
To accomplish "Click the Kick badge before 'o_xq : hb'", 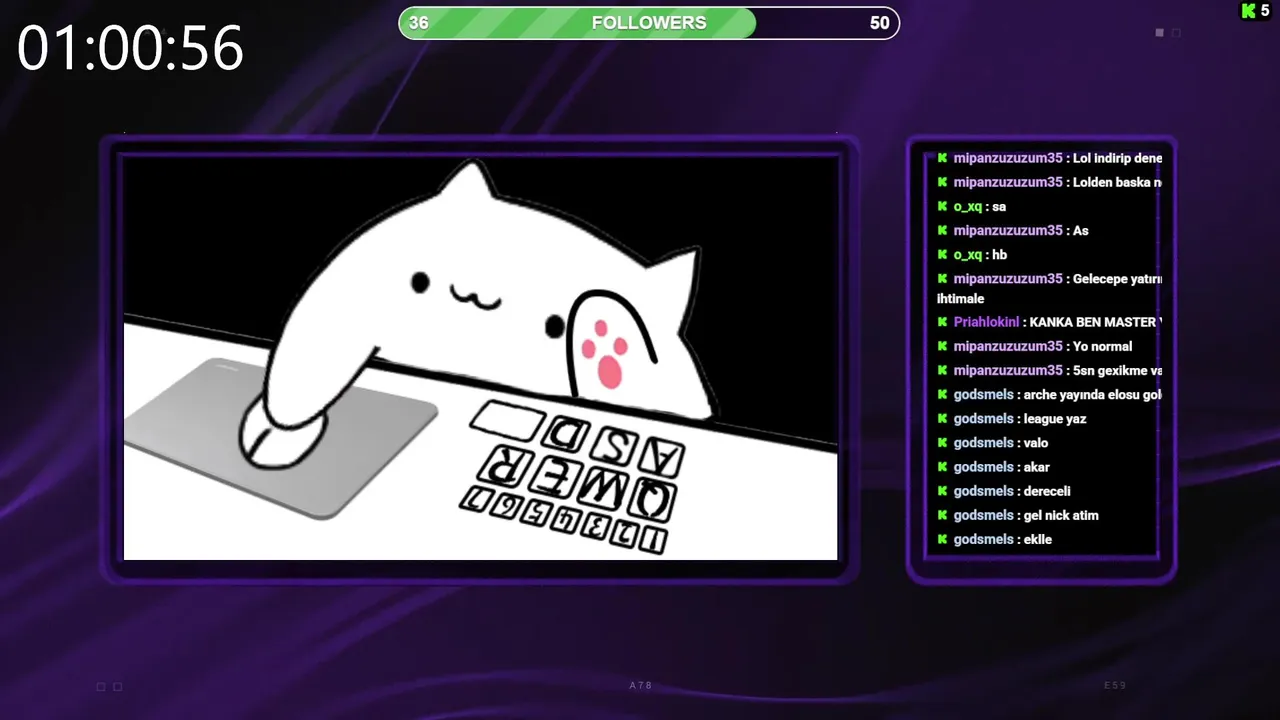I will 942,254.
